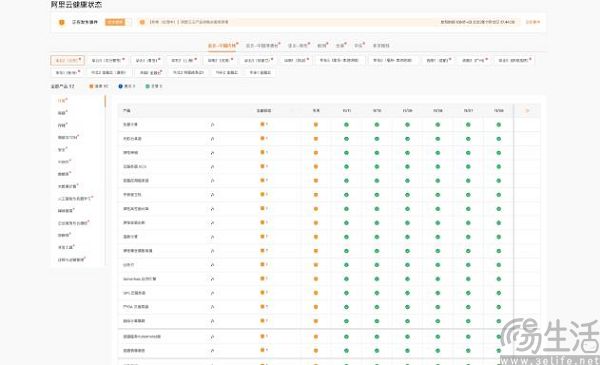Click the subscribe icon in the Serverless row
The image size is (600, 365).
point(212,279)
